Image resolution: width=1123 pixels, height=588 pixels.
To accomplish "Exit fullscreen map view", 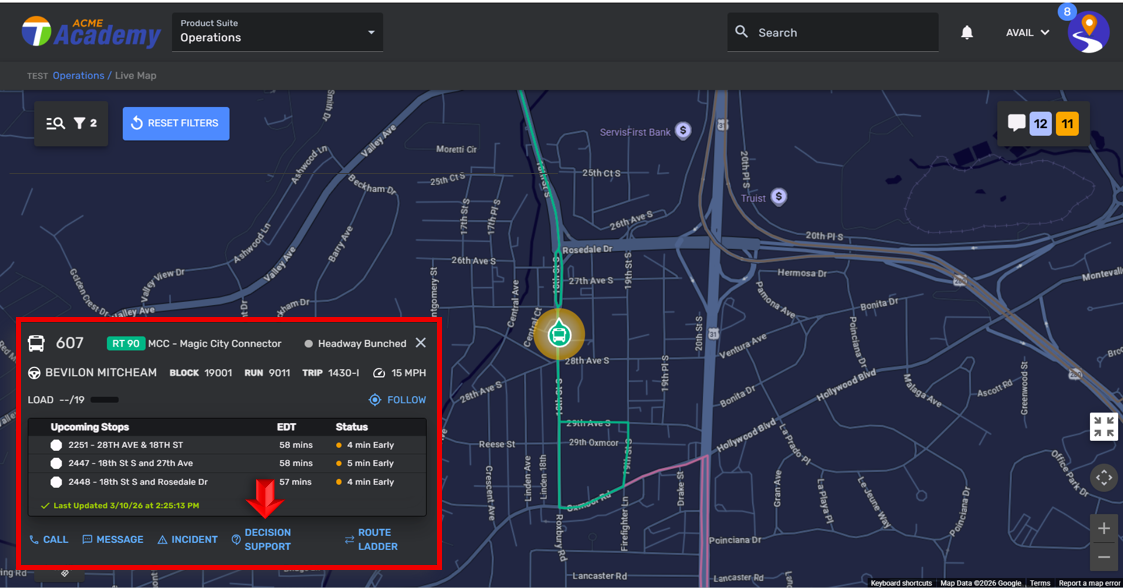I will (x=1103, y=427).
